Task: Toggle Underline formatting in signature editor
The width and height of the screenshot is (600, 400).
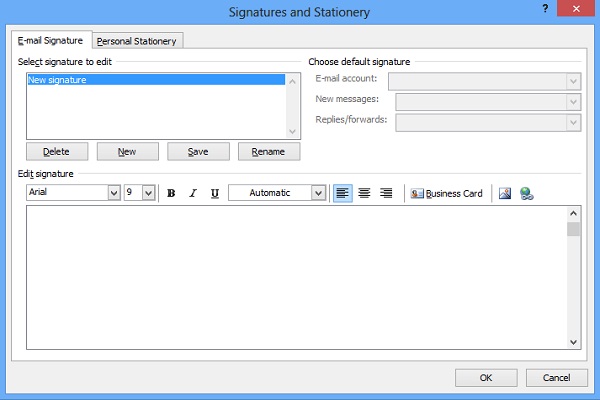Action: click(215, 193)
